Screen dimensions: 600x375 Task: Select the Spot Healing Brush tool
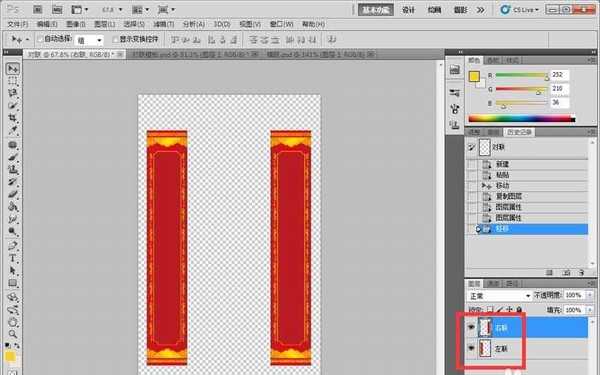tap(13, 145)
